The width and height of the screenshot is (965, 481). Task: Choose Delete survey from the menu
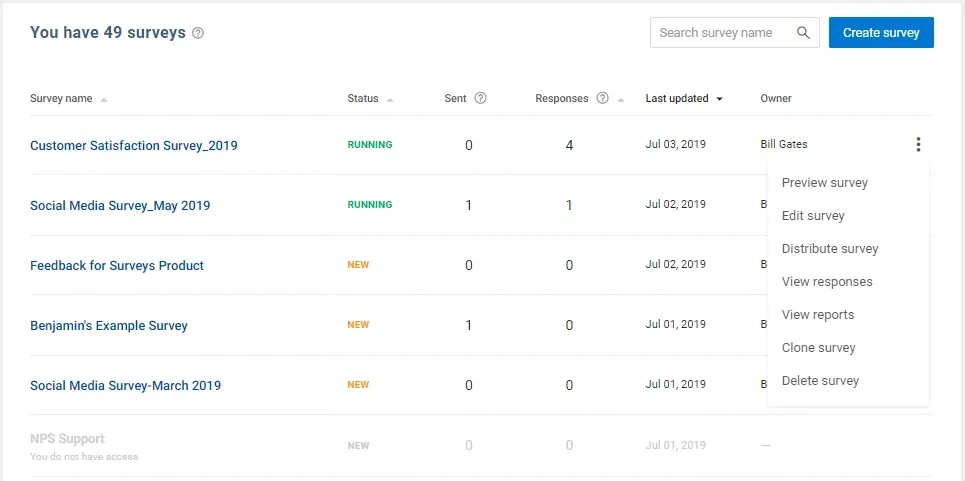[820, 381]
